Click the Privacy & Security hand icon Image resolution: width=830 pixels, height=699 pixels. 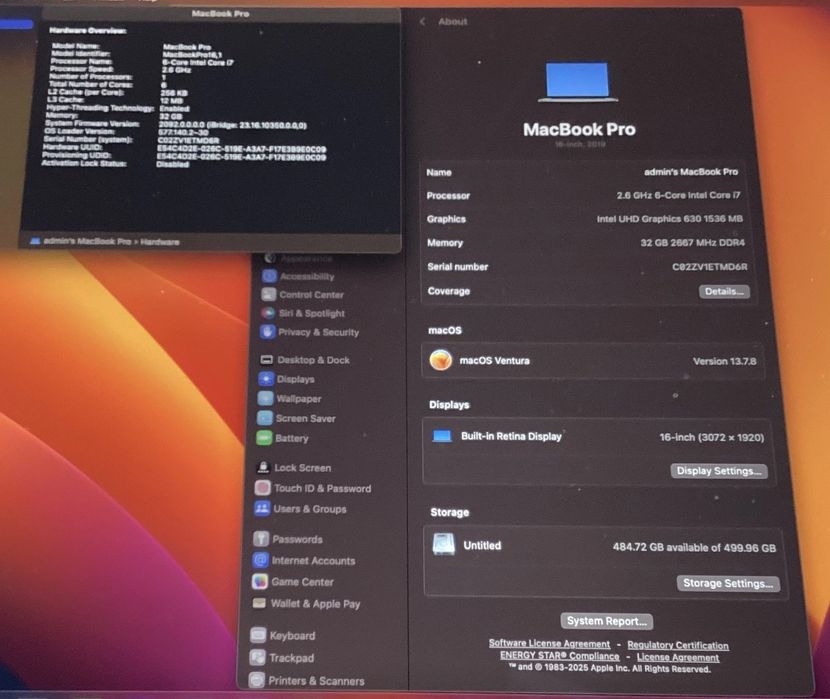[268, 332]
